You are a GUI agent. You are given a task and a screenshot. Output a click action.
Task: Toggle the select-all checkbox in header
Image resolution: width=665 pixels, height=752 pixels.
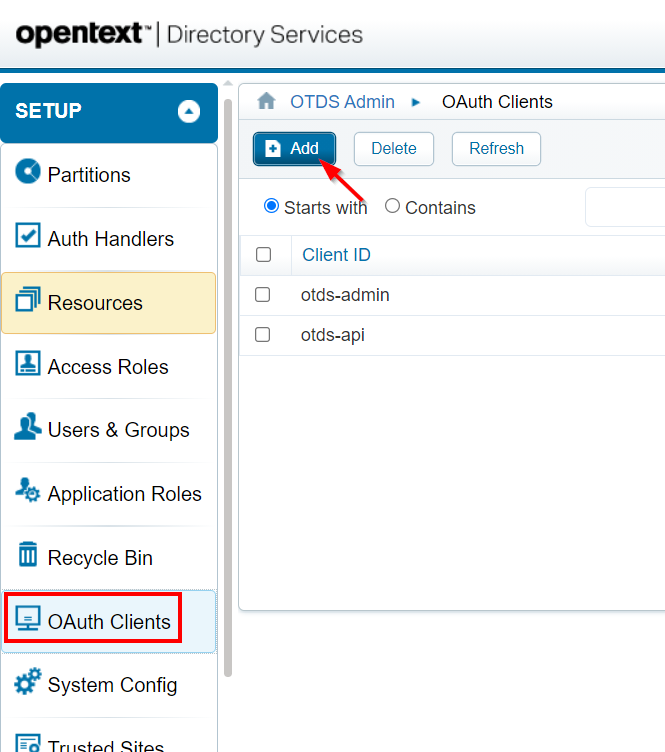click(264, 255)
